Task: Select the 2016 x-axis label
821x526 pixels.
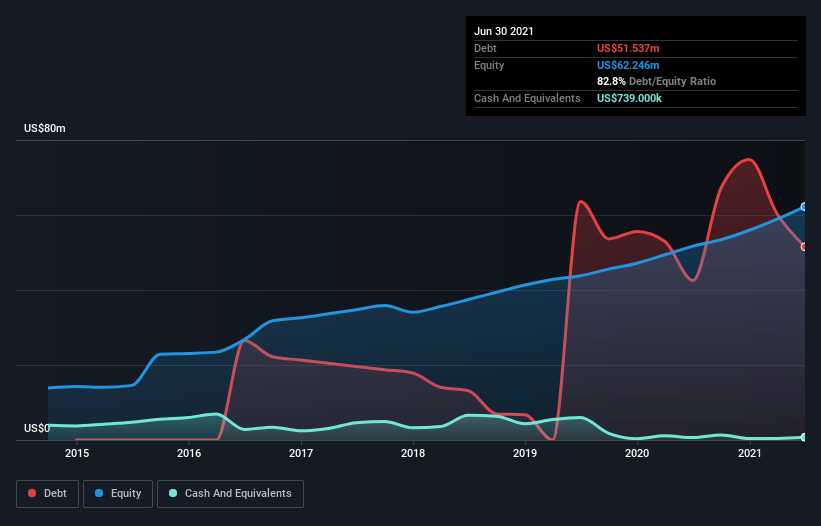Action: pyautogui.click(x=189, y=453)
